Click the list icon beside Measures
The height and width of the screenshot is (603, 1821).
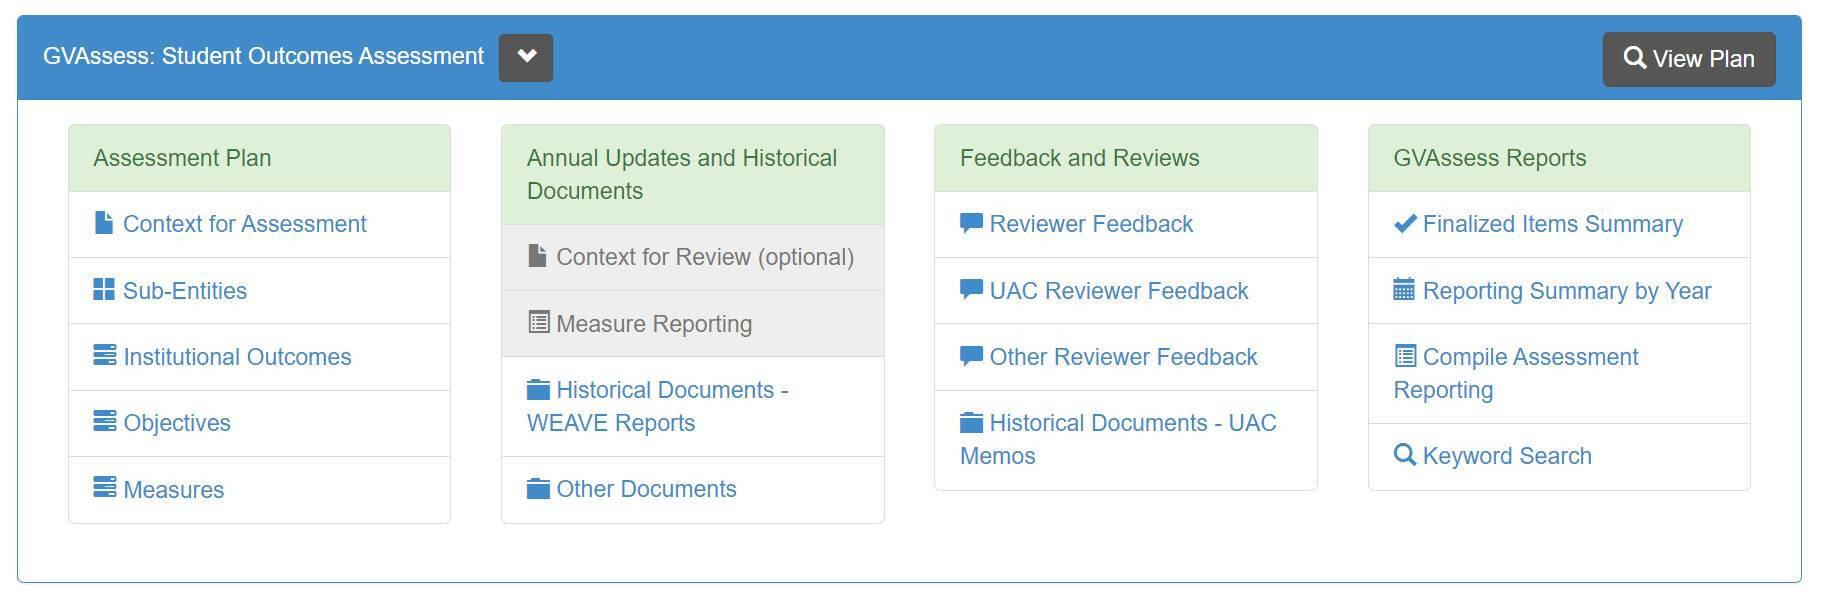point(104,489)
